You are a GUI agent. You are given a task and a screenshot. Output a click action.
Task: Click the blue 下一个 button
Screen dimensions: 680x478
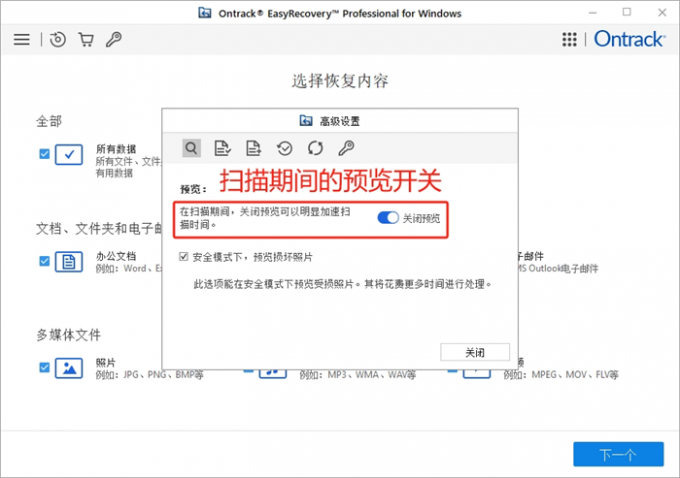(x=618, y=454)
